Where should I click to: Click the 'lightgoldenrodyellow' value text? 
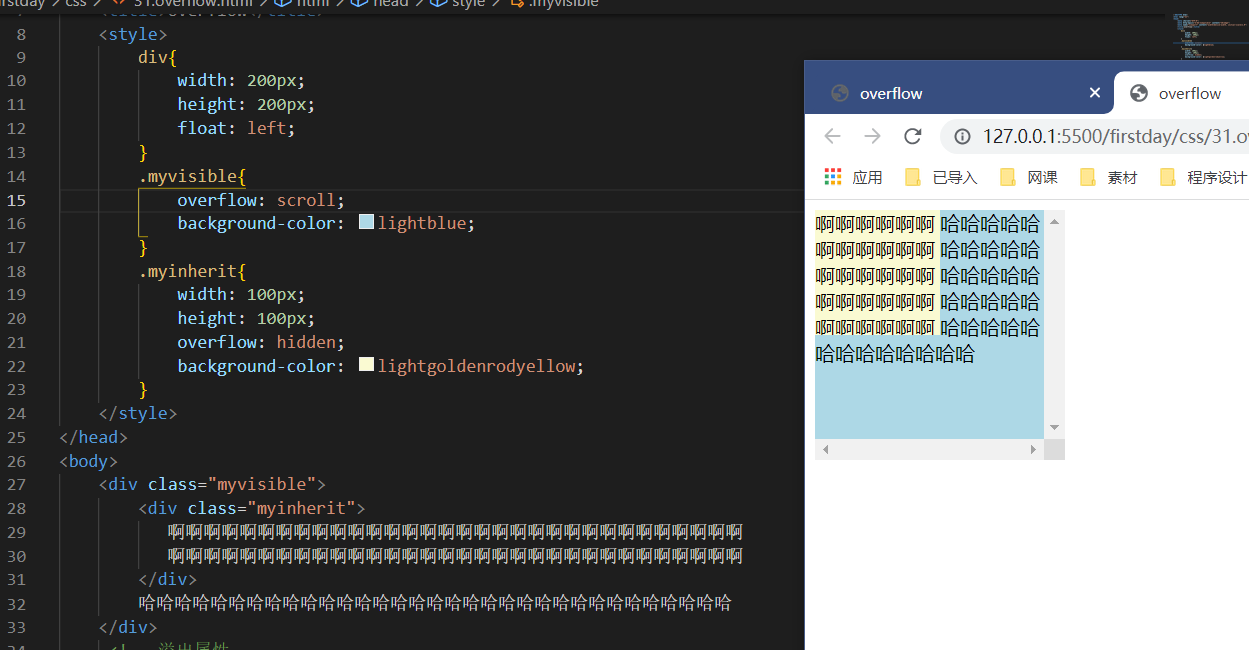[x=477, y=366]
